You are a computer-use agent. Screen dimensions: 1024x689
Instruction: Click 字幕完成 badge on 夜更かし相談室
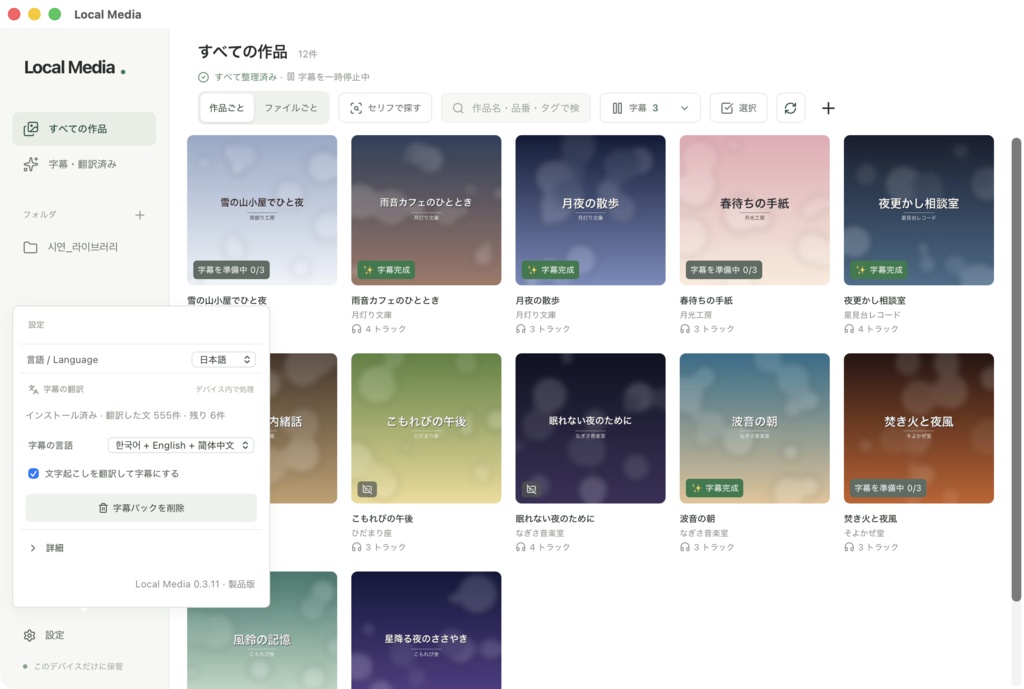(878, 270)
